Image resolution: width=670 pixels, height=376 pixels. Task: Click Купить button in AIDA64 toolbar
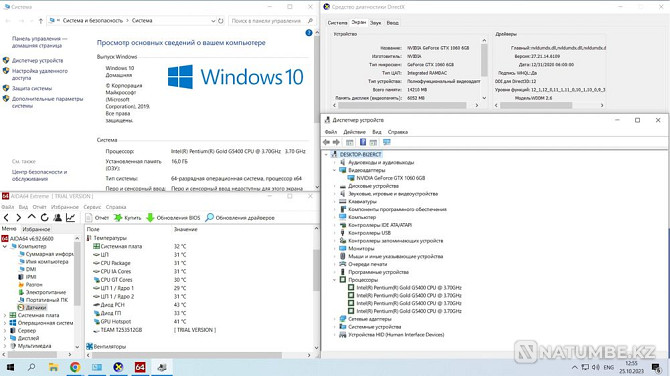point(128,218)
